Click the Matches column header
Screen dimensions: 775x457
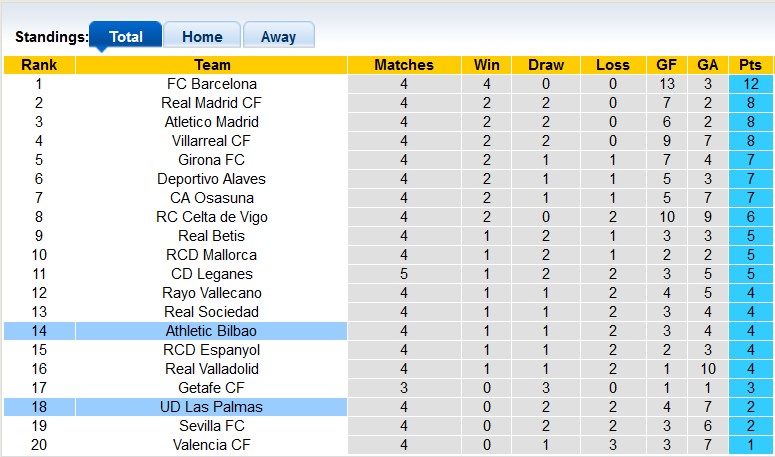(404, 65)
